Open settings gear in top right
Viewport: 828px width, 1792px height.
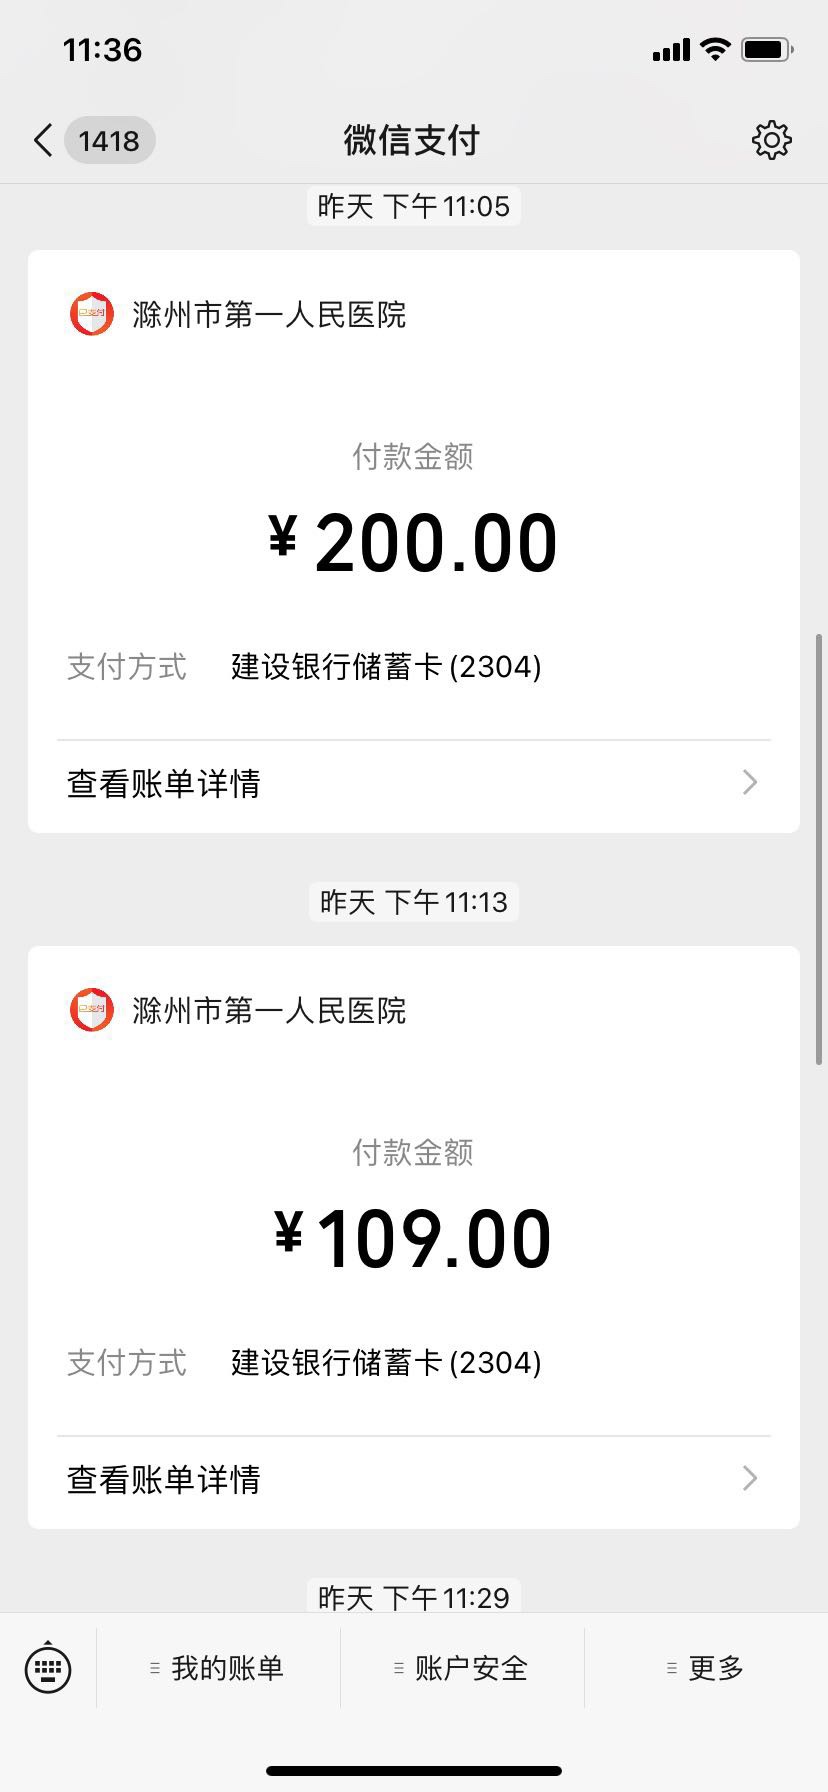(771, 141)
